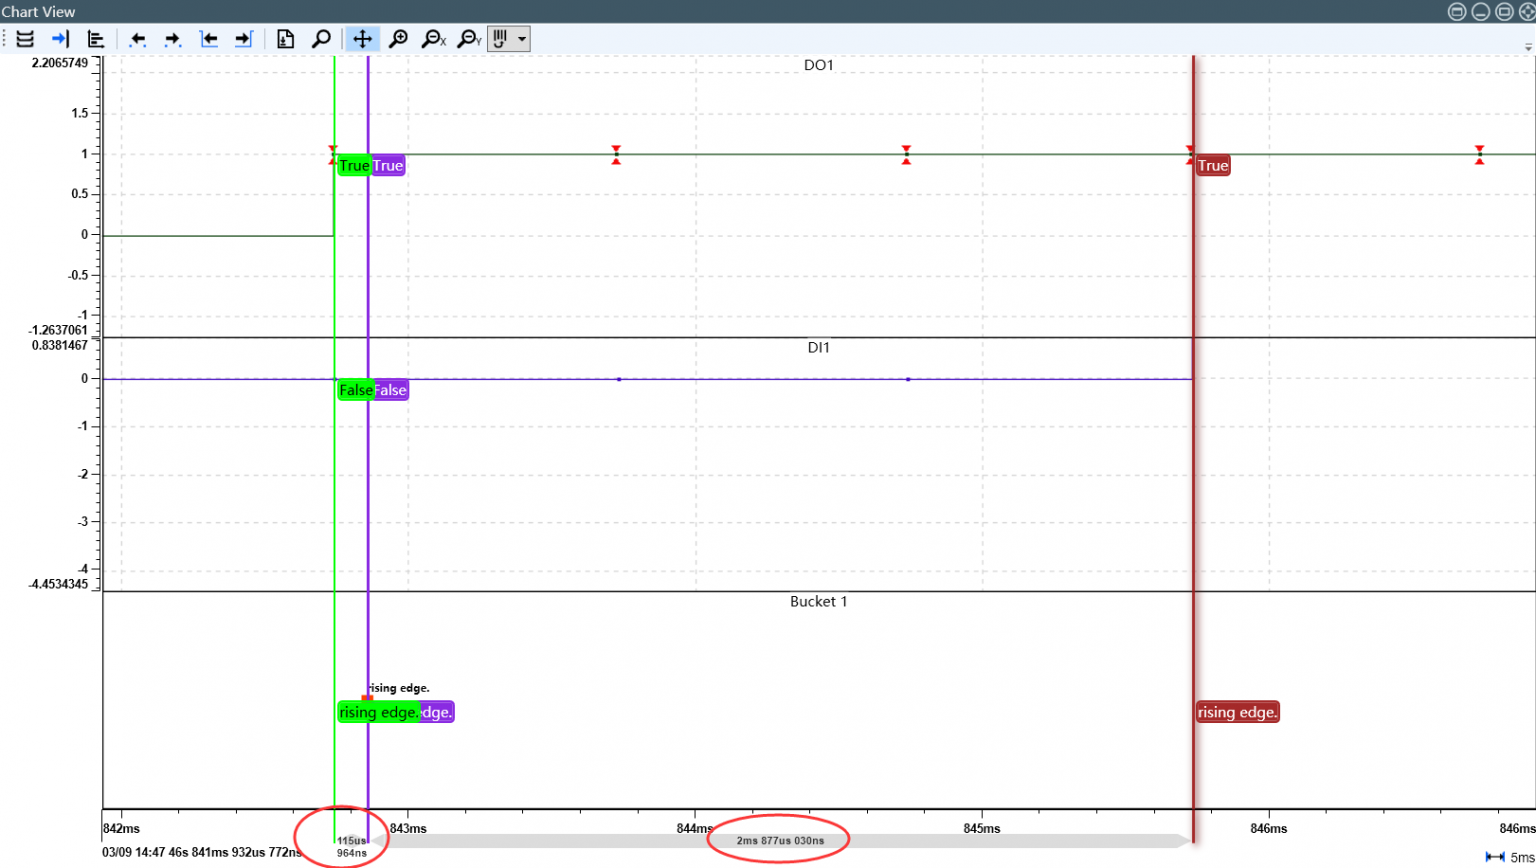Toggle the cursor/marker lines tool

501,39
